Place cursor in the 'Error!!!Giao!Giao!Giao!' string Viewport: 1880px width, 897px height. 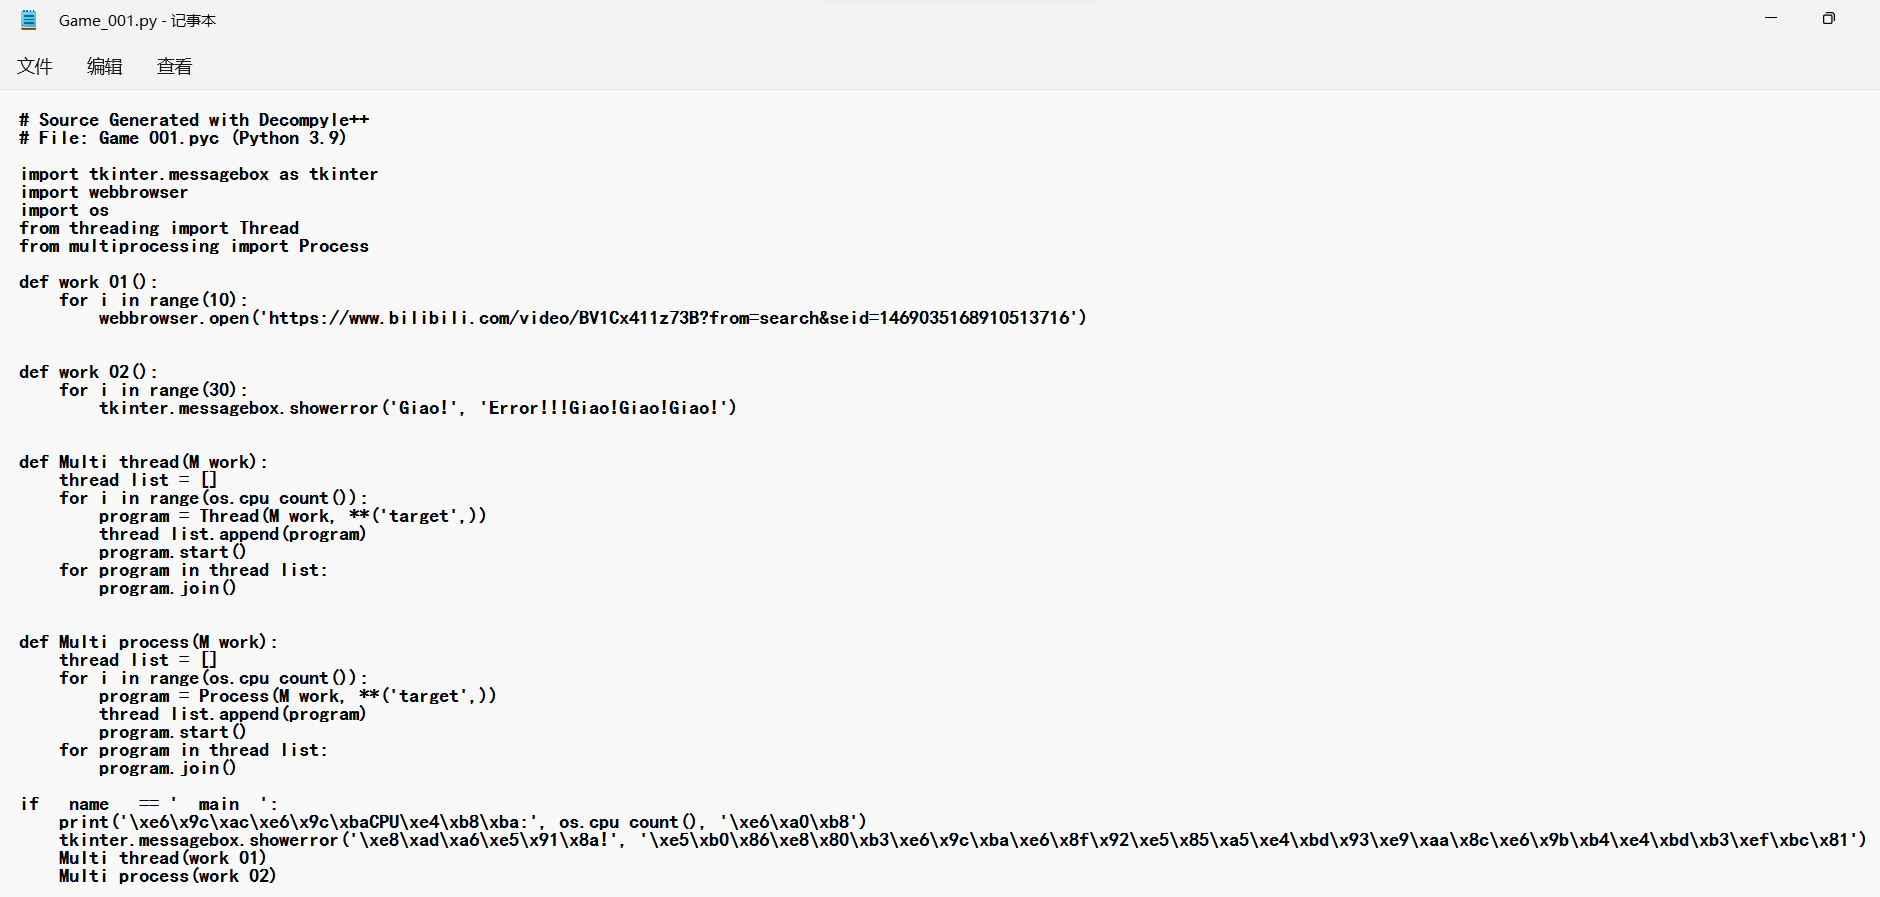pyautogui.click(x=608, y=408)
